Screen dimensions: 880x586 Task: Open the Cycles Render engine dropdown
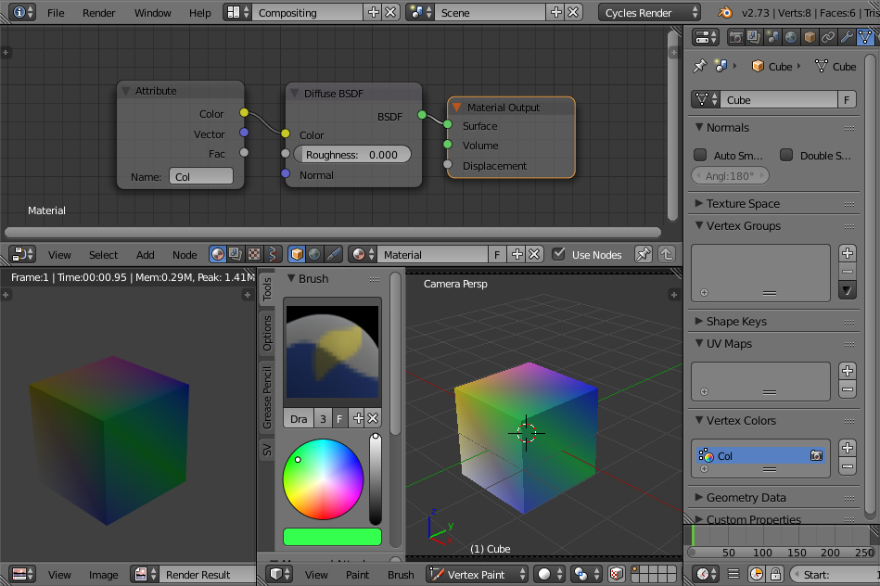pos(650,12)
